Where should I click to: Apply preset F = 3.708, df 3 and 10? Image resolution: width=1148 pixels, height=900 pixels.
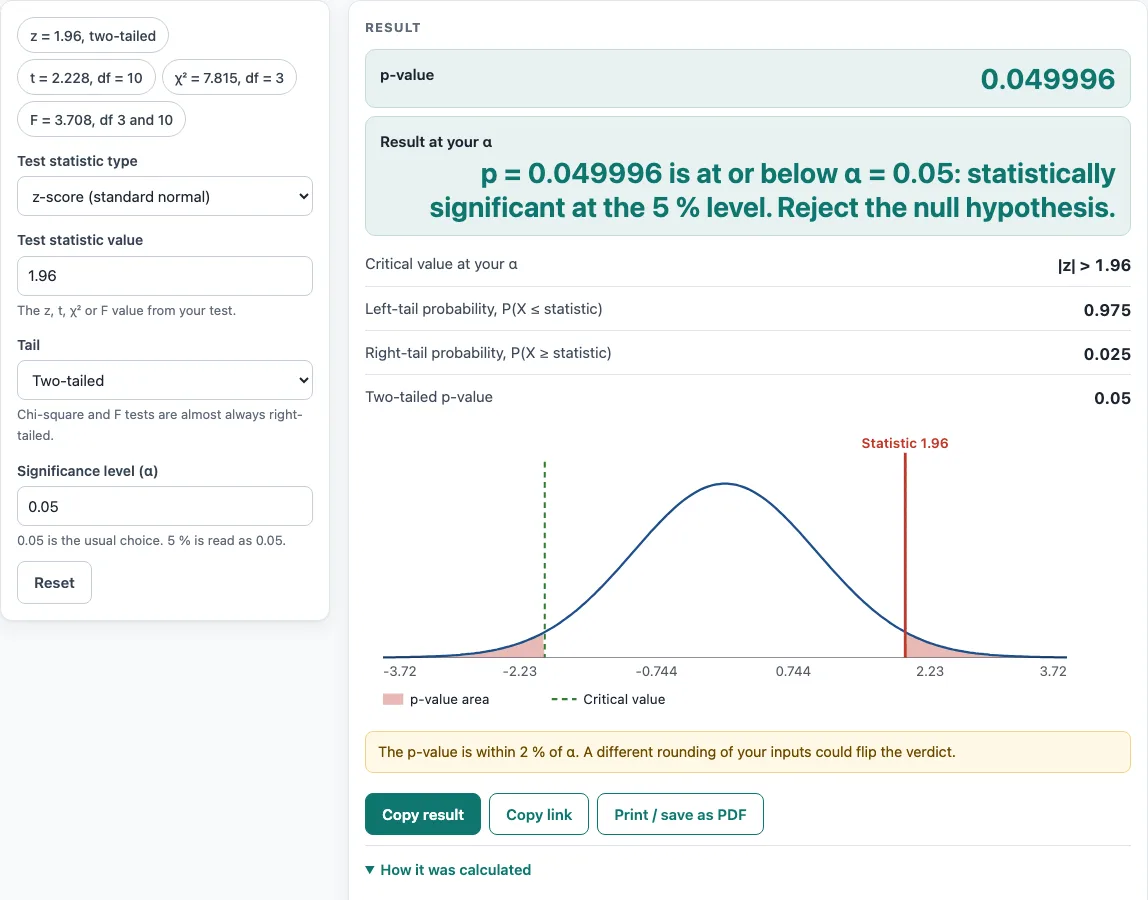coord(101,119)
